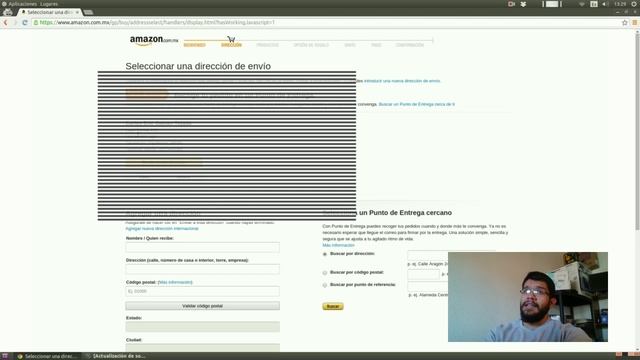This screenshot has width=640, height=360.
Task: Close the 'Seleccionar una dir...' tab
Action: pyautogui.click(x=77, y=12)
